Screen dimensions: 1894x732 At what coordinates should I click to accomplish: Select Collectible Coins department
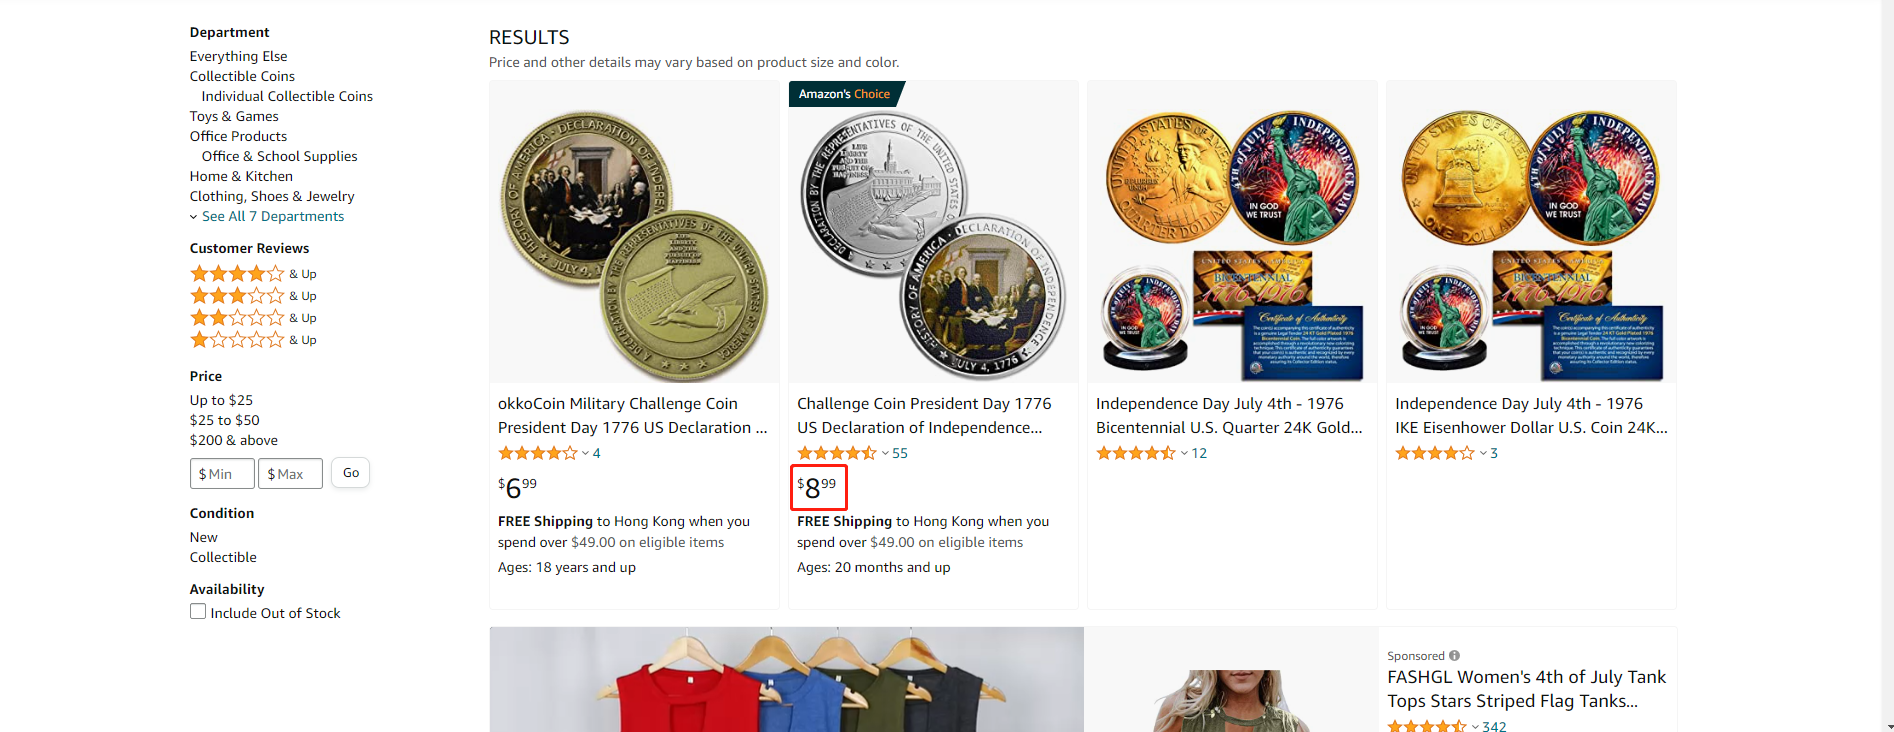tap(242, 76)
